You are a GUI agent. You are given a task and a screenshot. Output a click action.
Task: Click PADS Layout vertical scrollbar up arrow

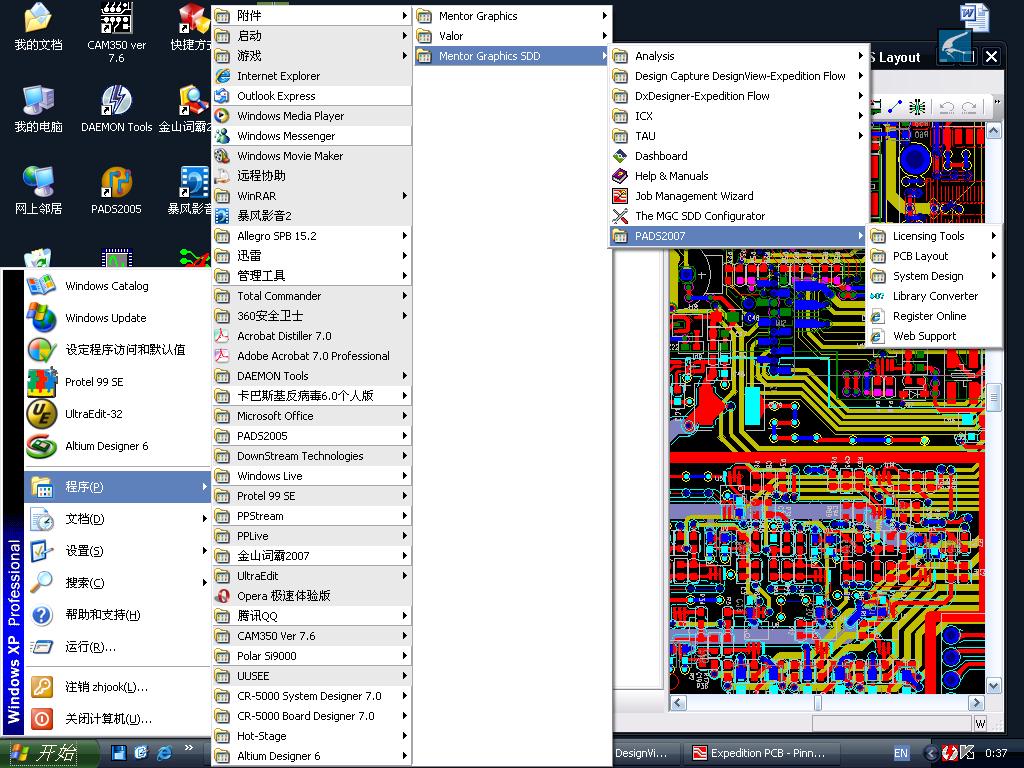(993, 131)
